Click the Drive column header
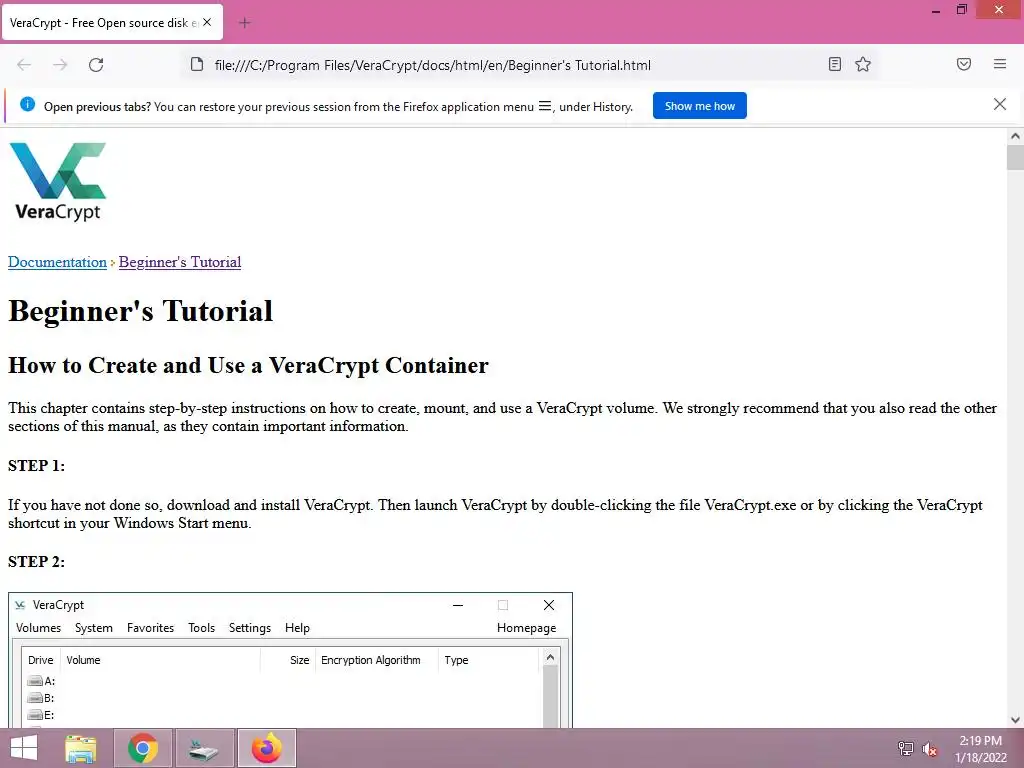This screenshot has height=768, width=1024. pyautogui.click(x=40, y=660)
